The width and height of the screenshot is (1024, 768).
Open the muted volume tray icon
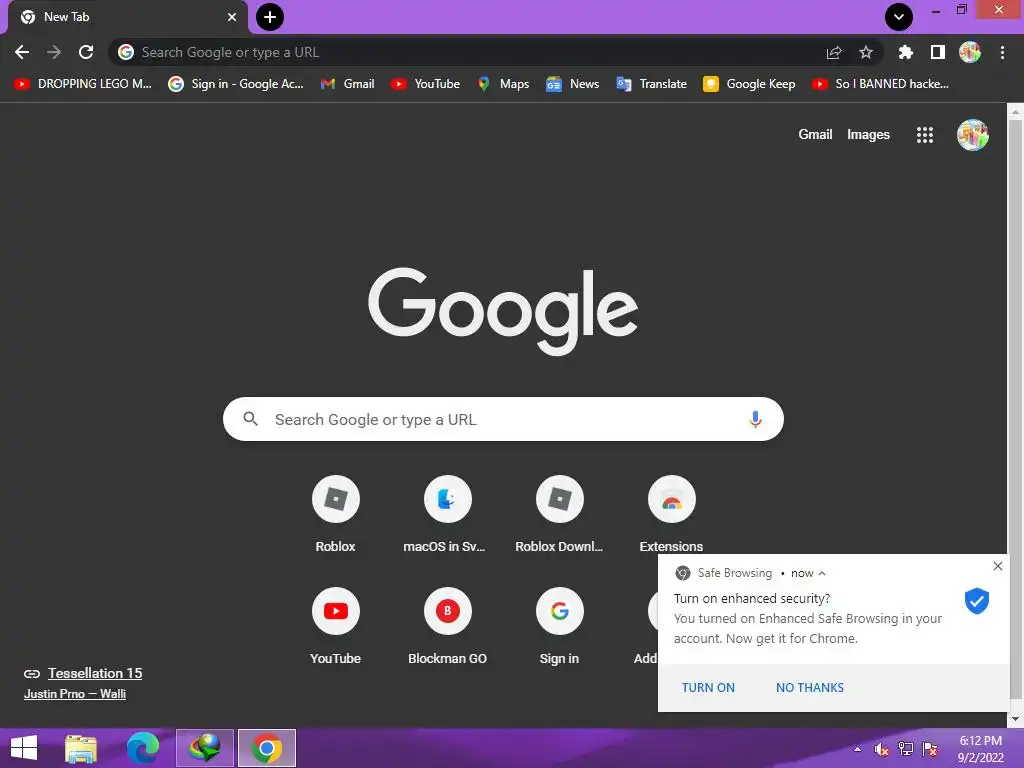882,749
